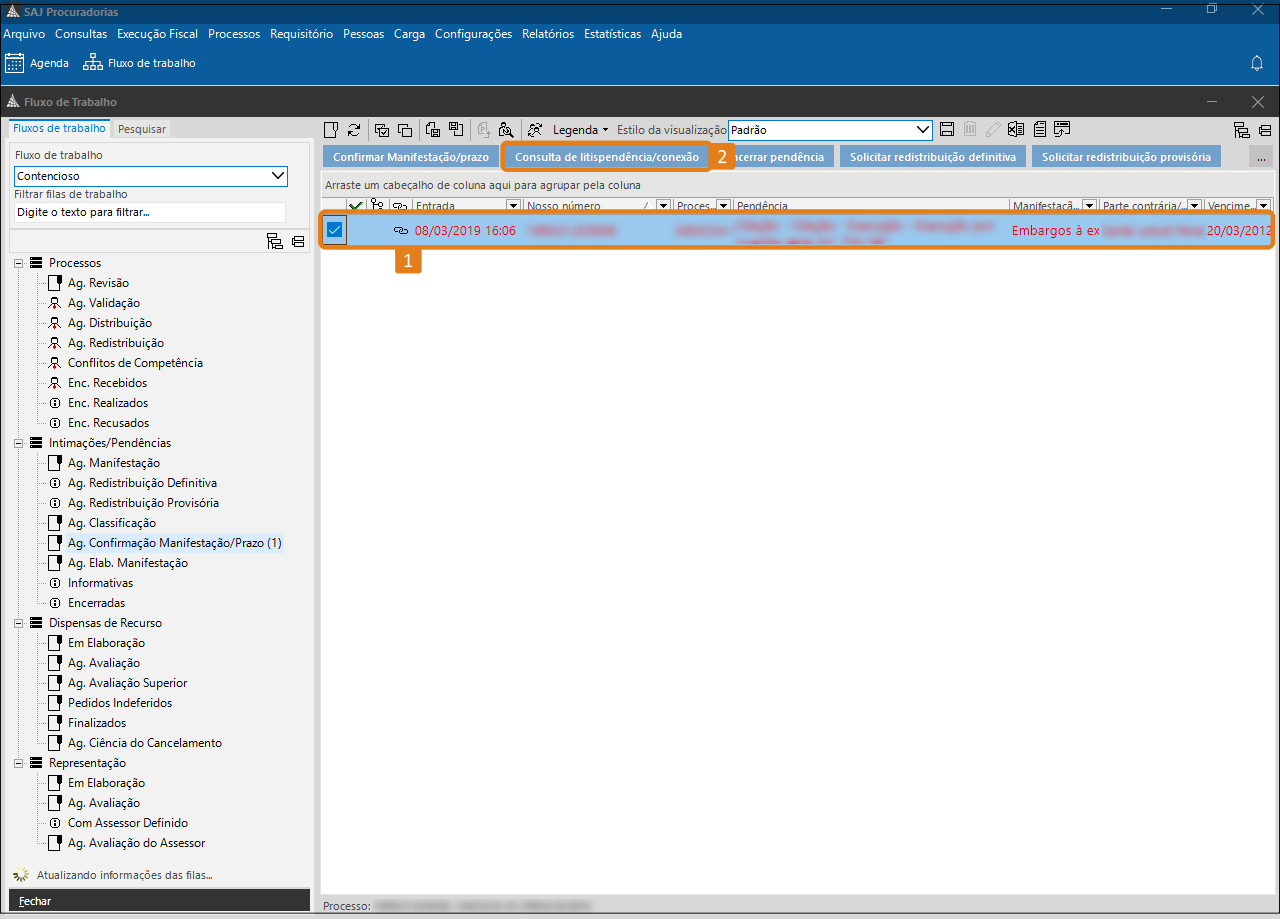Screen dimensions: 1280x919
Task: Click the filter queues text field
Action: [150, 212]
